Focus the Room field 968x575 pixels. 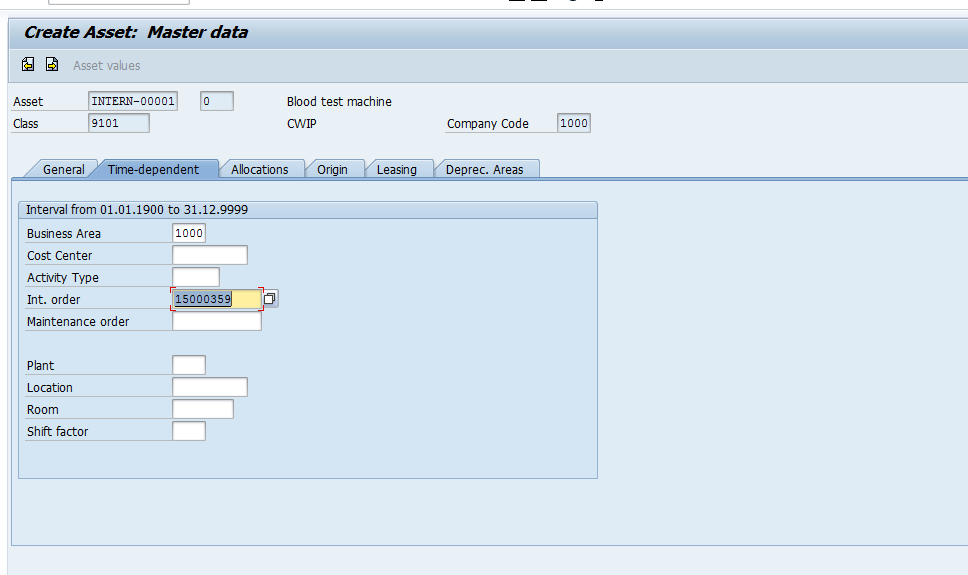203,409
